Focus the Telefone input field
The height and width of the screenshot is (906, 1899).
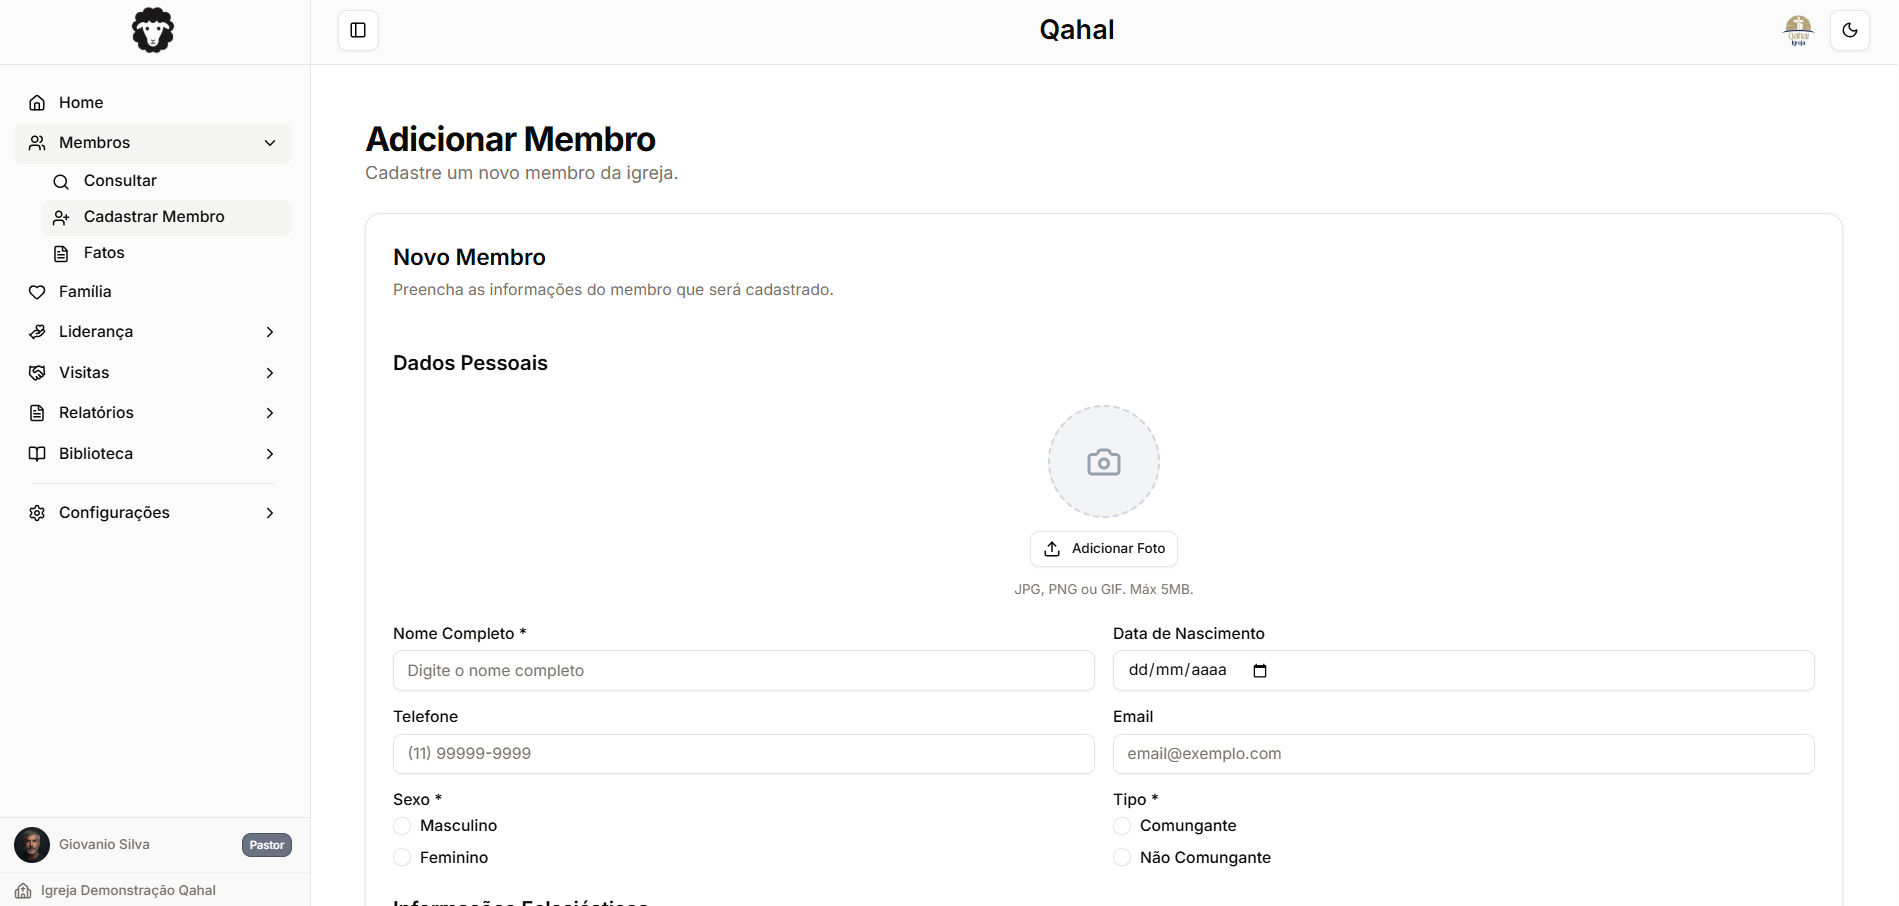click(x=743, y=754)
